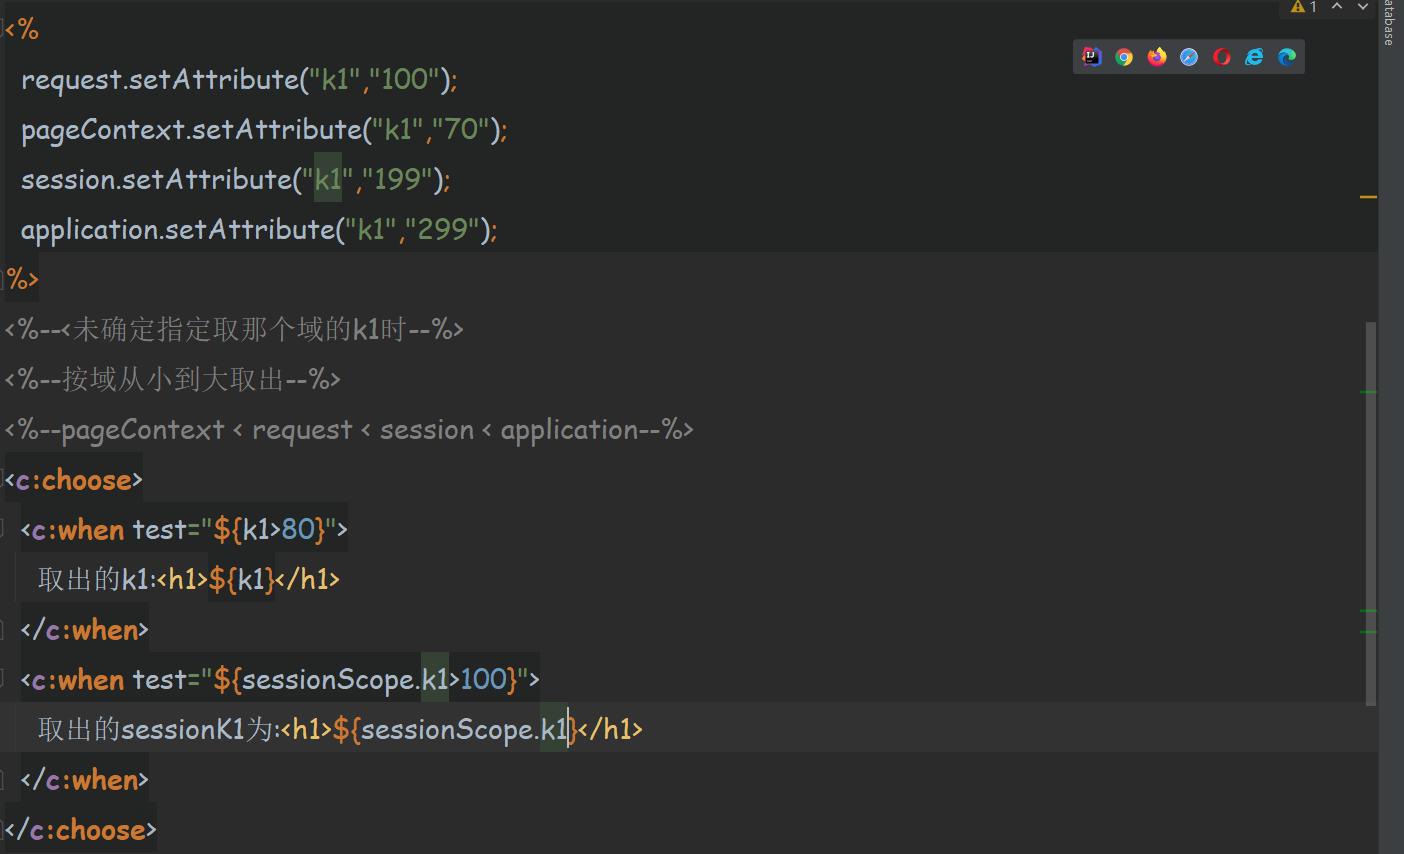Open page in Opera browser
The image size is (1404, 854).
pyautogui.click(x=1222, y=57)
